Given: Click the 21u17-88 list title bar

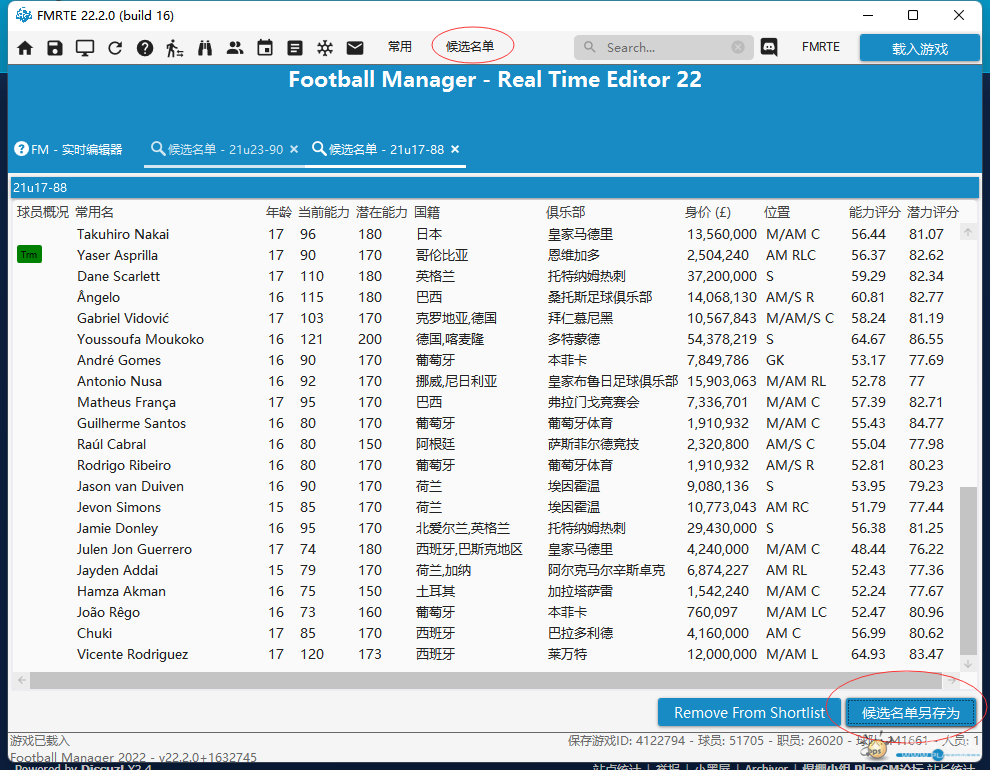Looking at the screenshot, I should [494, 187].
